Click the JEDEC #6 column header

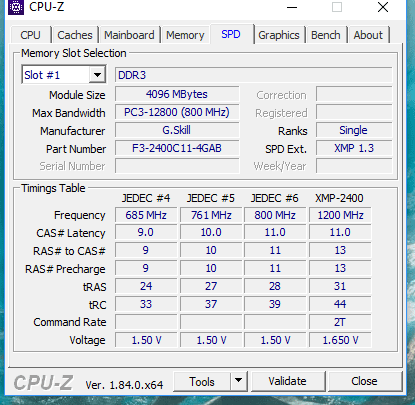tap(275, 198)
